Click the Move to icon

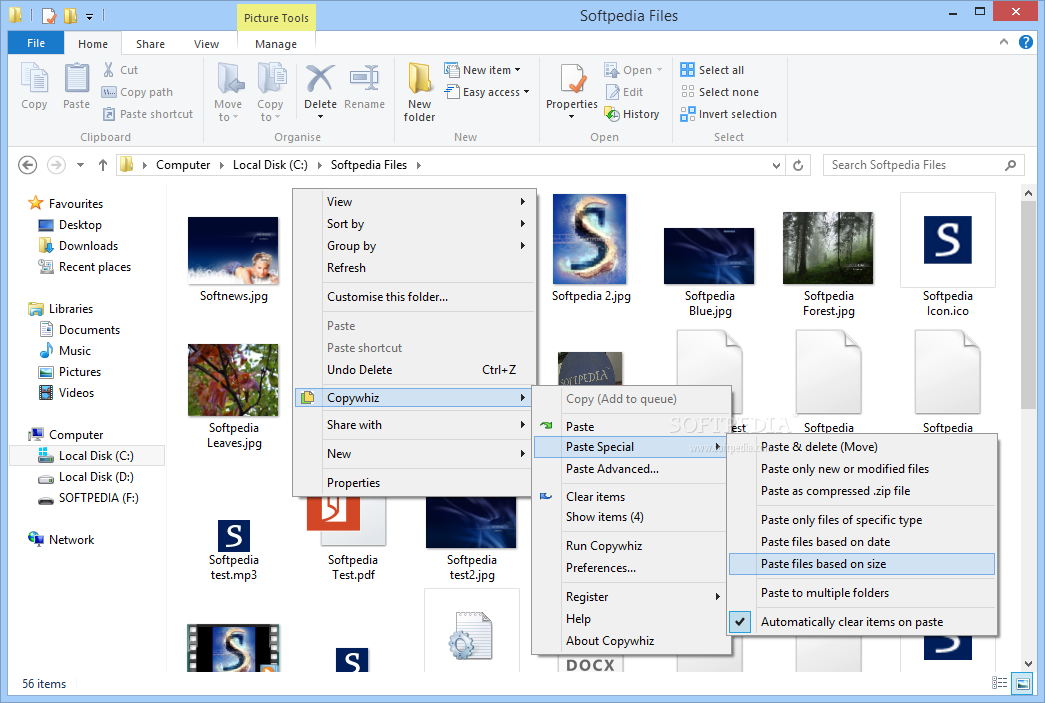click(229, 79)
